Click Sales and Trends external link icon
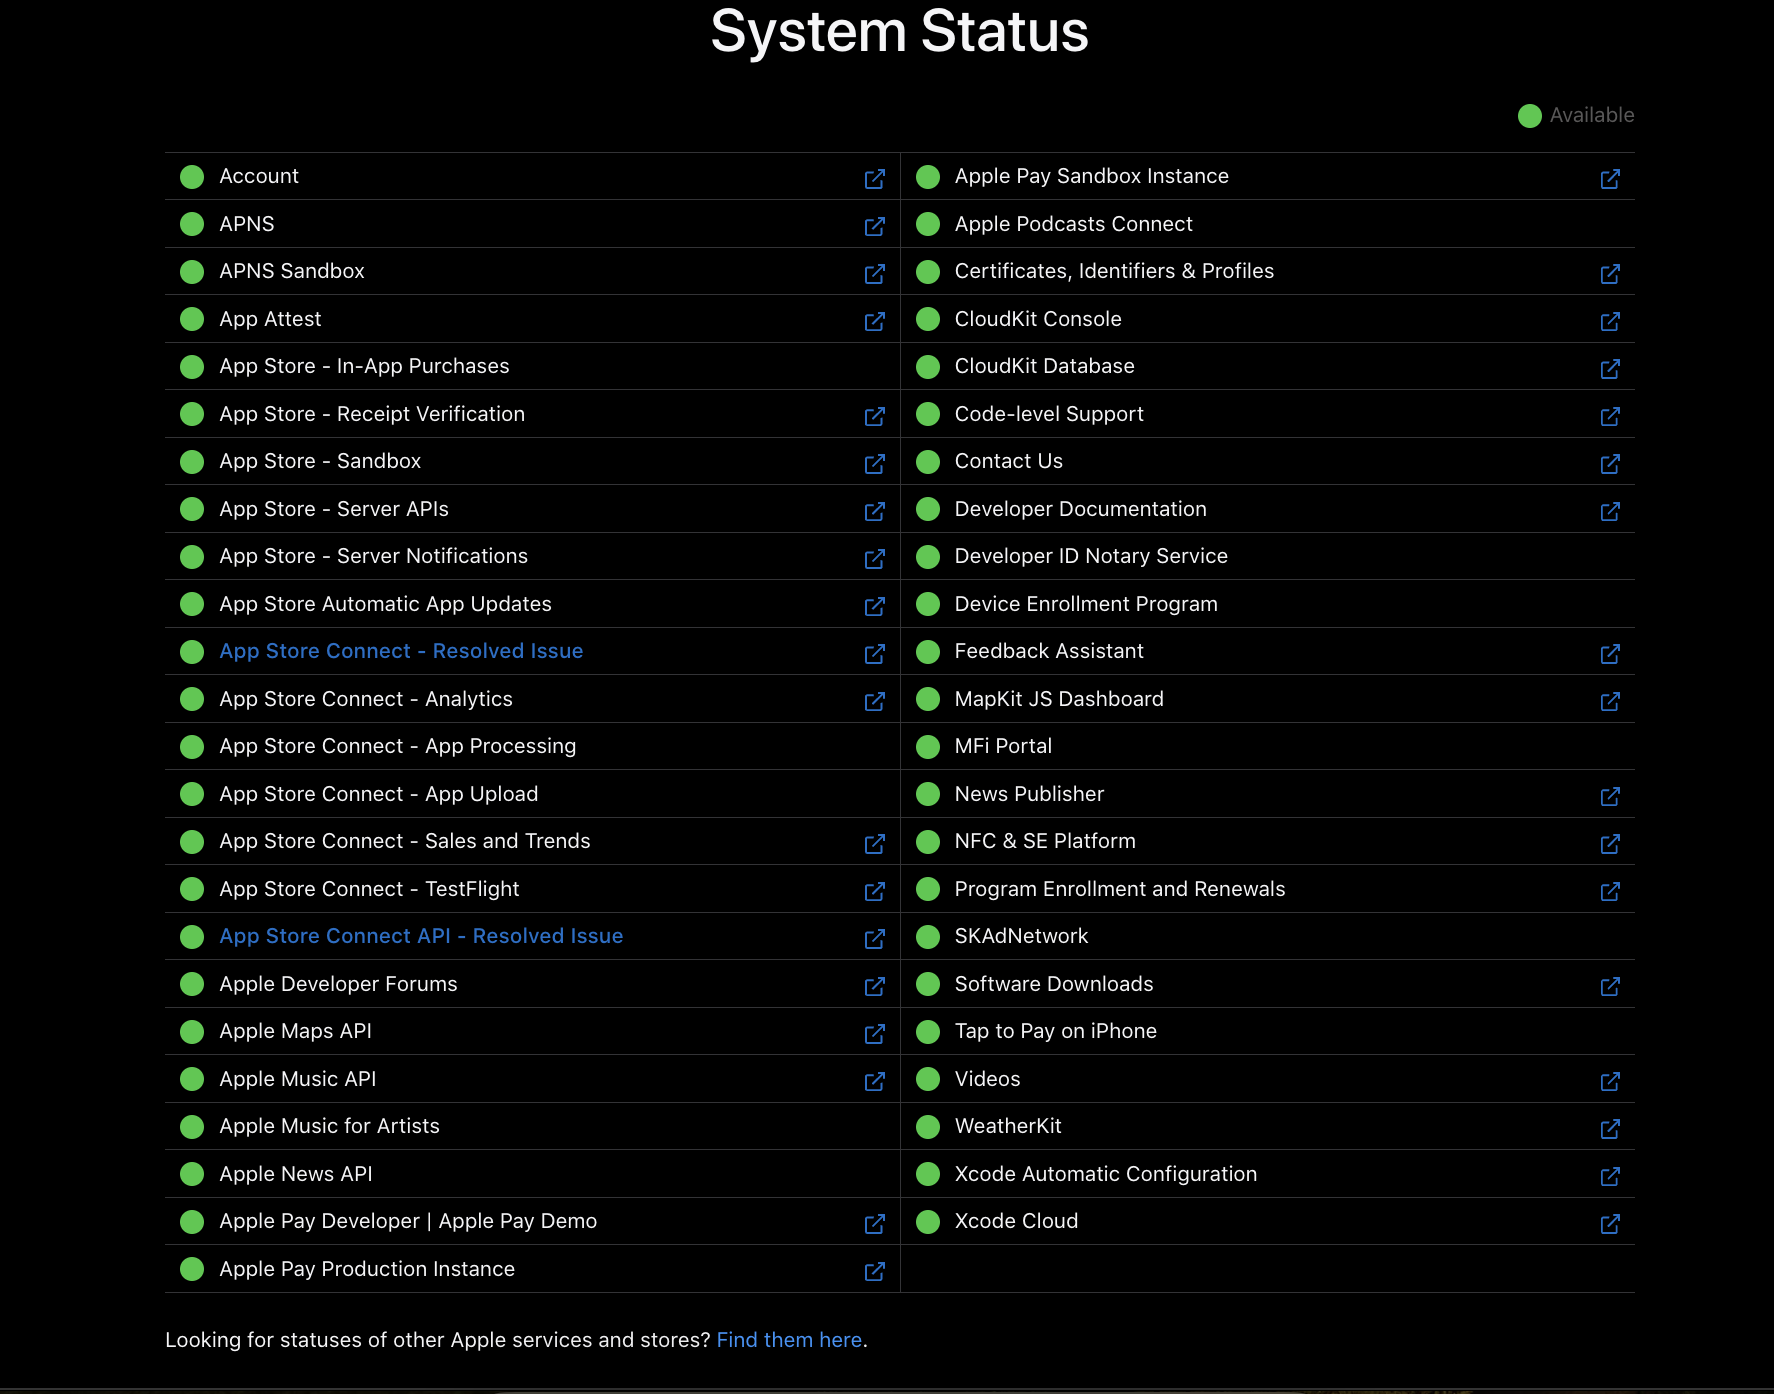 (875, 843)
